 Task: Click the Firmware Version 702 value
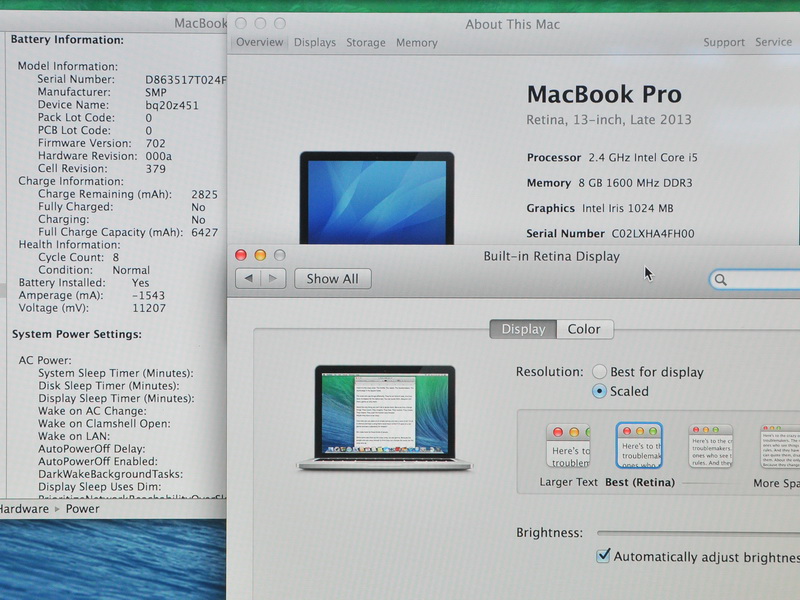tap(155, 143)
